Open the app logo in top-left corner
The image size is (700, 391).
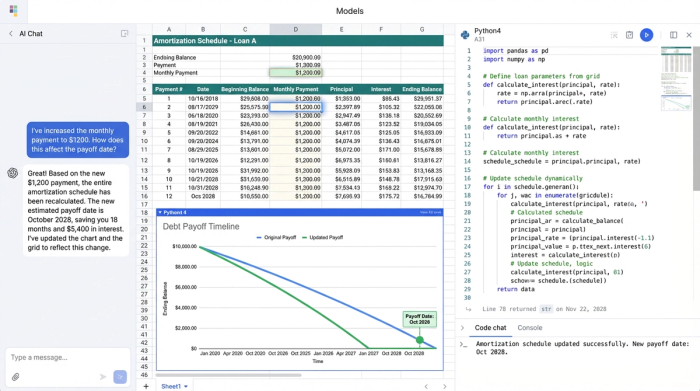coord(13,11)
